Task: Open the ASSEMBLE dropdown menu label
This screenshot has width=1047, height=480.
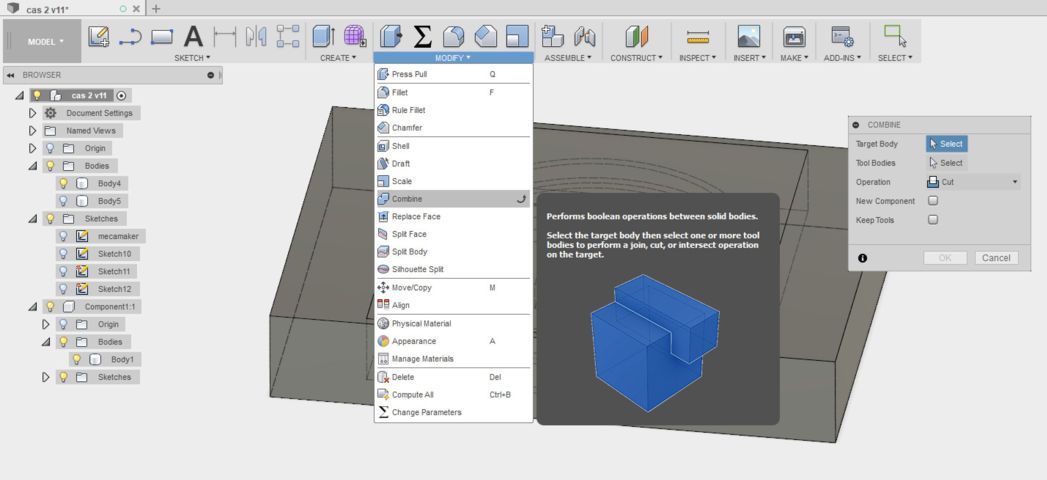Action: pyautogui.click(x=568, y=58)
